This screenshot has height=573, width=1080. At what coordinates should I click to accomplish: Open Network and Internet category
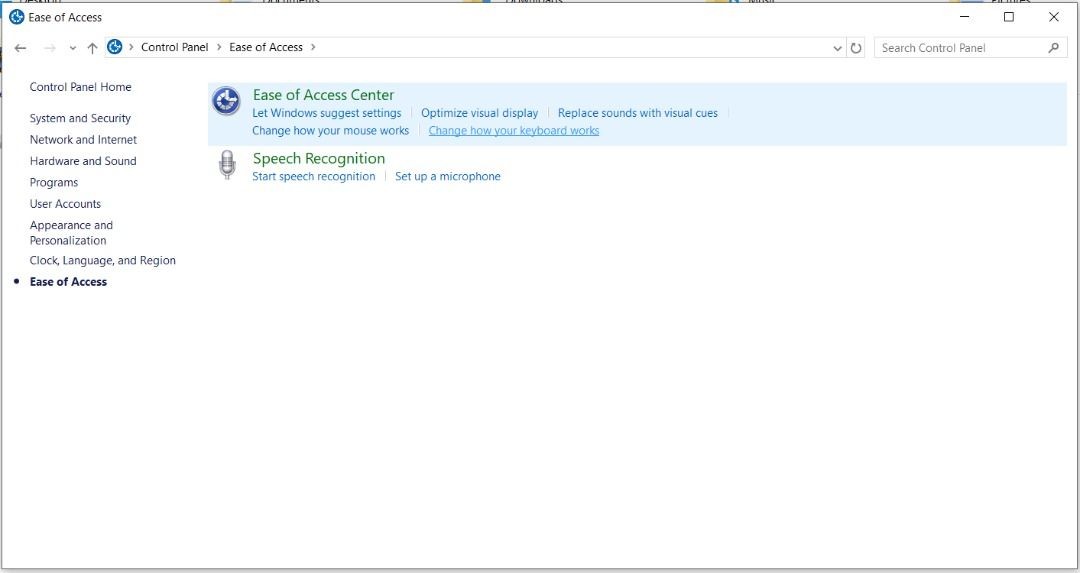(x=83, y=139)
